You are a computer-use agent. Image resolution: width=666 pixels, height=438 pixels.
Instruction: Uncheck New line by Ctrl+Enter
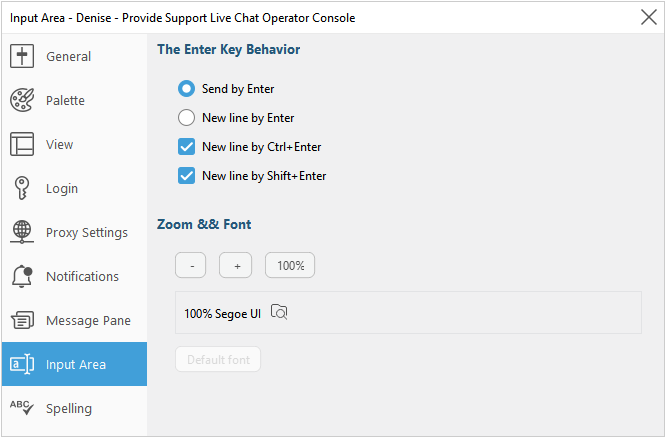click(x=186, y=147)
